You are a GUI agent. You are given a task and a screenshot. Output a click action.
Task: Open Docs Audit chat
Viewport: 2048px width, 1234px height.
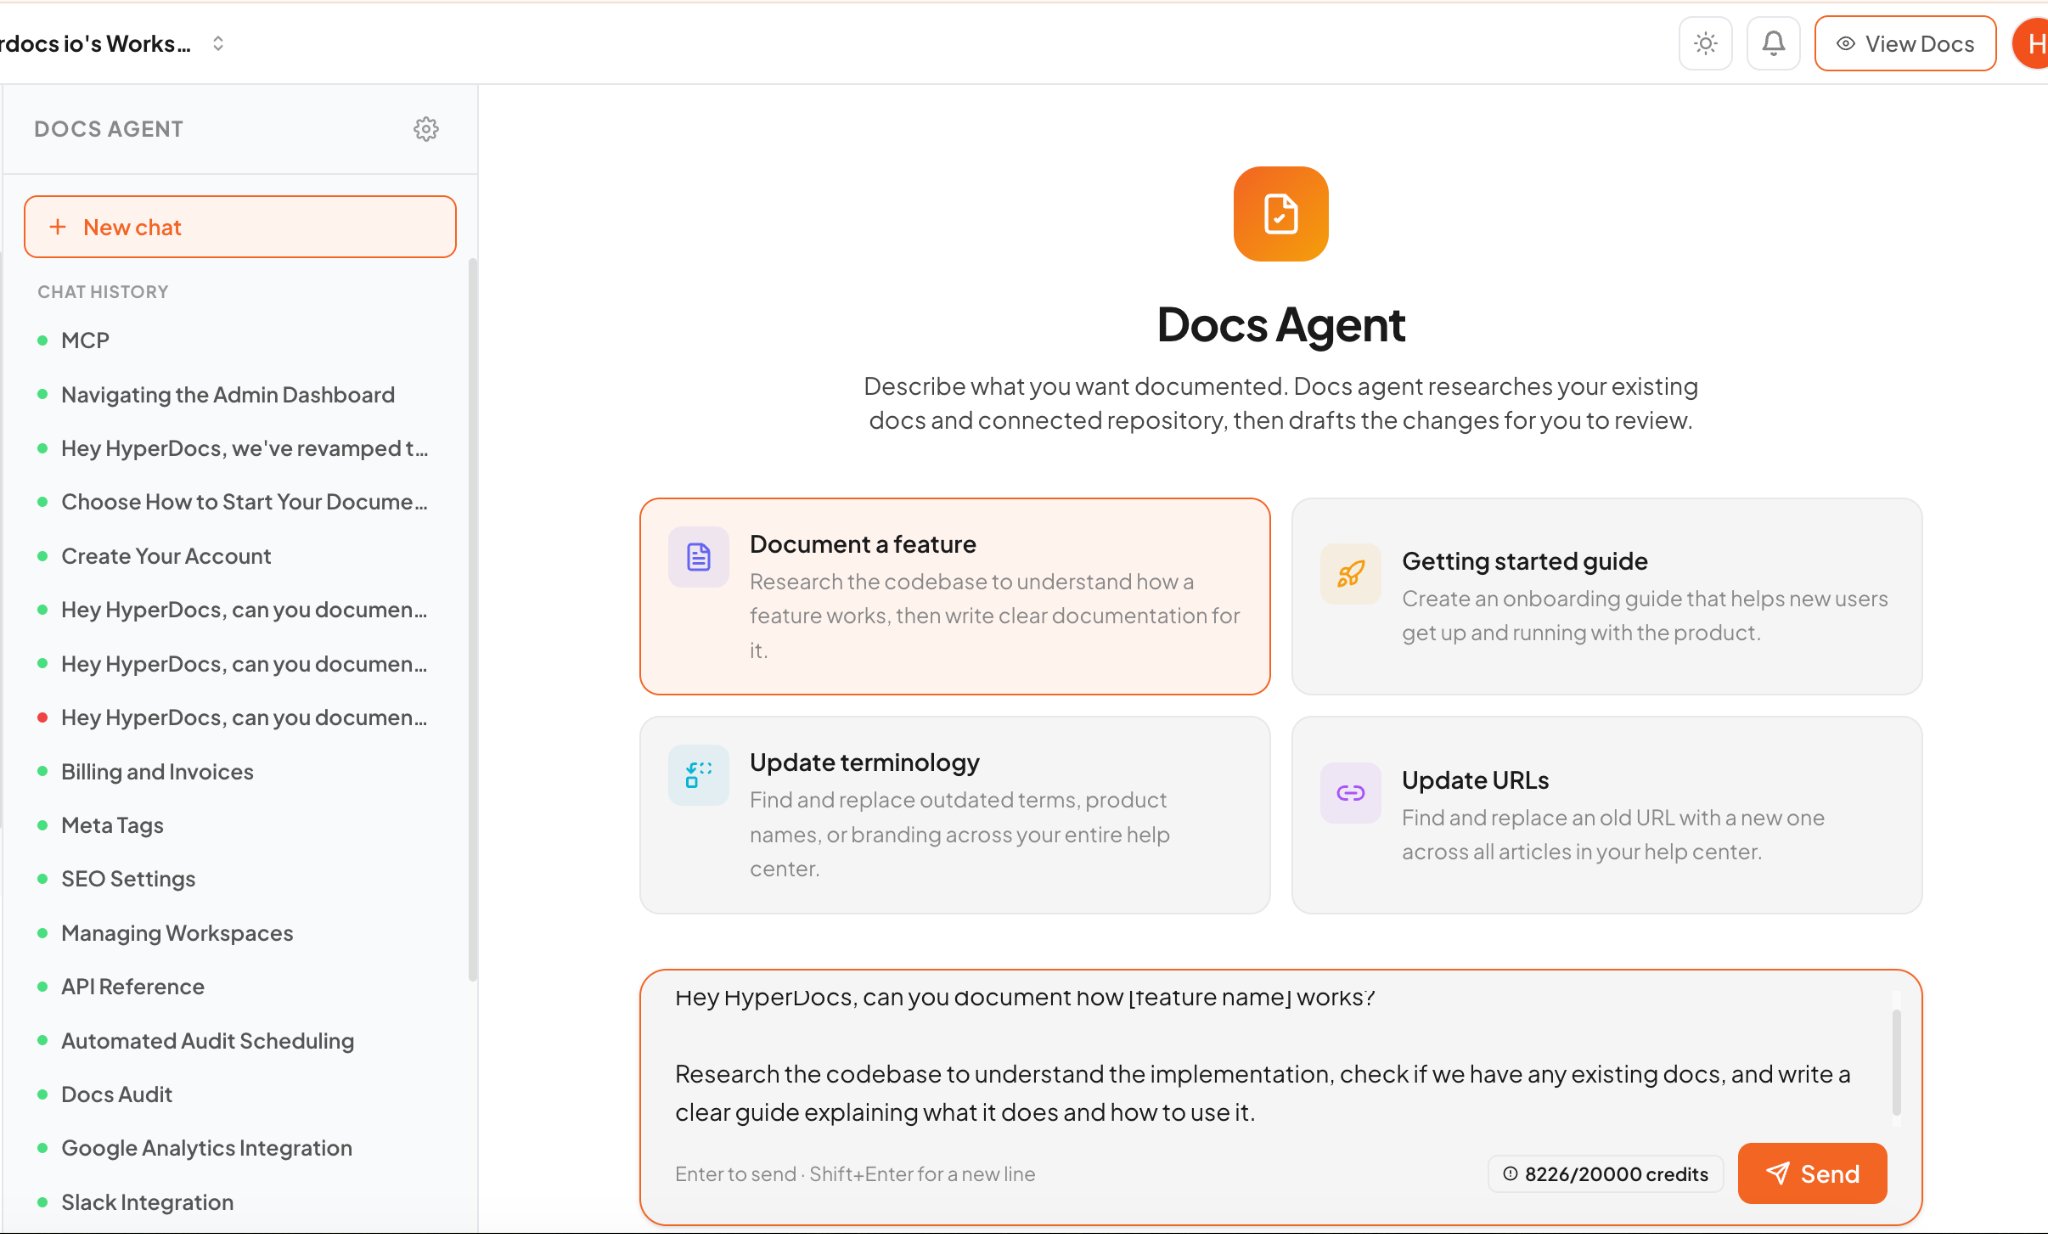pyautogui.click(x=116, y=1094)
